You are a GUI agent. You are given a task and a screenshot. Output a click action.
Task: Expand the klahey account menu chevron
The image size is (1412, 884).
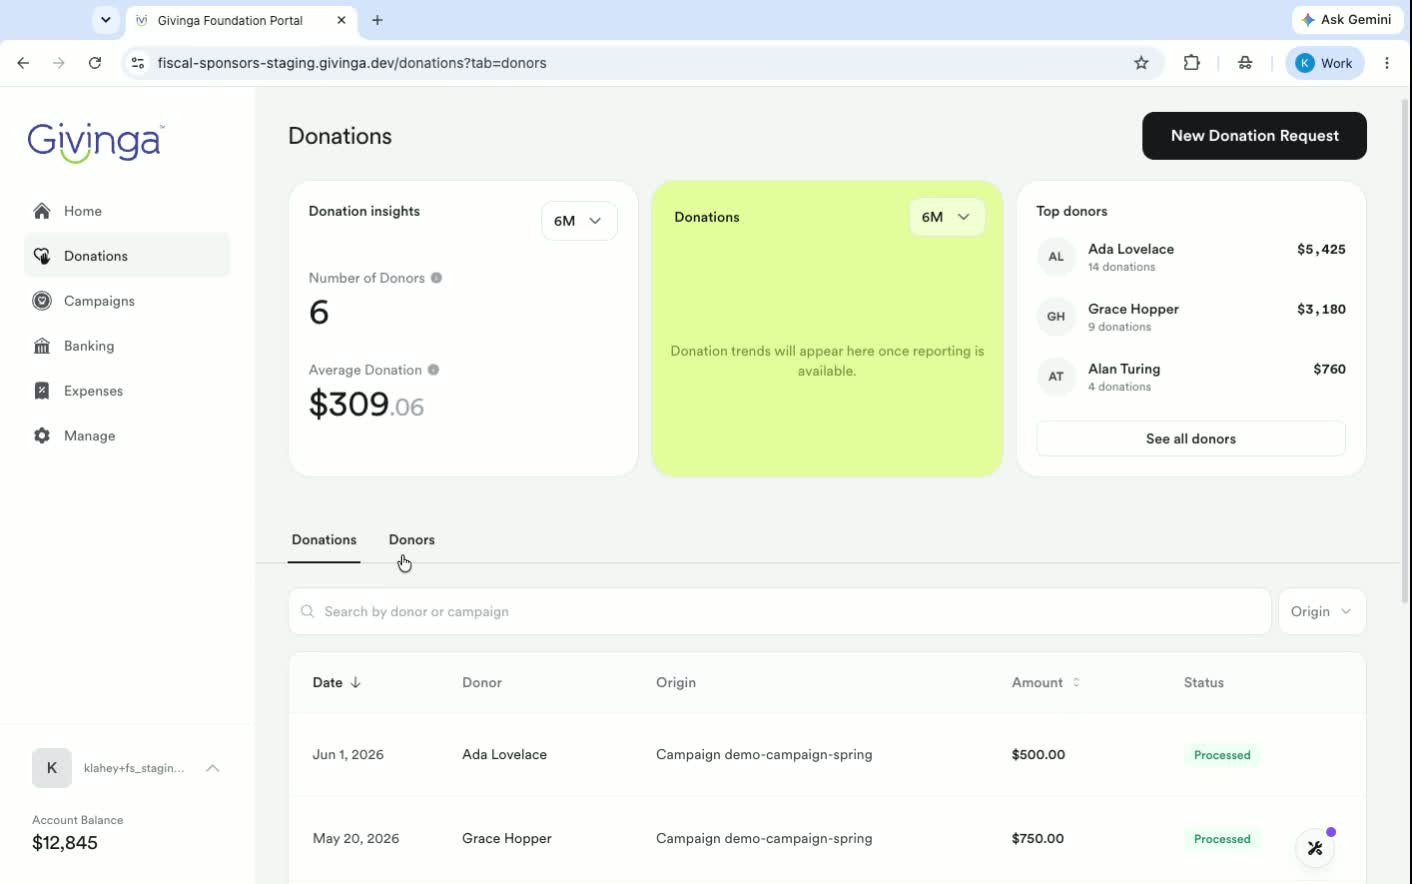tap(212, 768)
